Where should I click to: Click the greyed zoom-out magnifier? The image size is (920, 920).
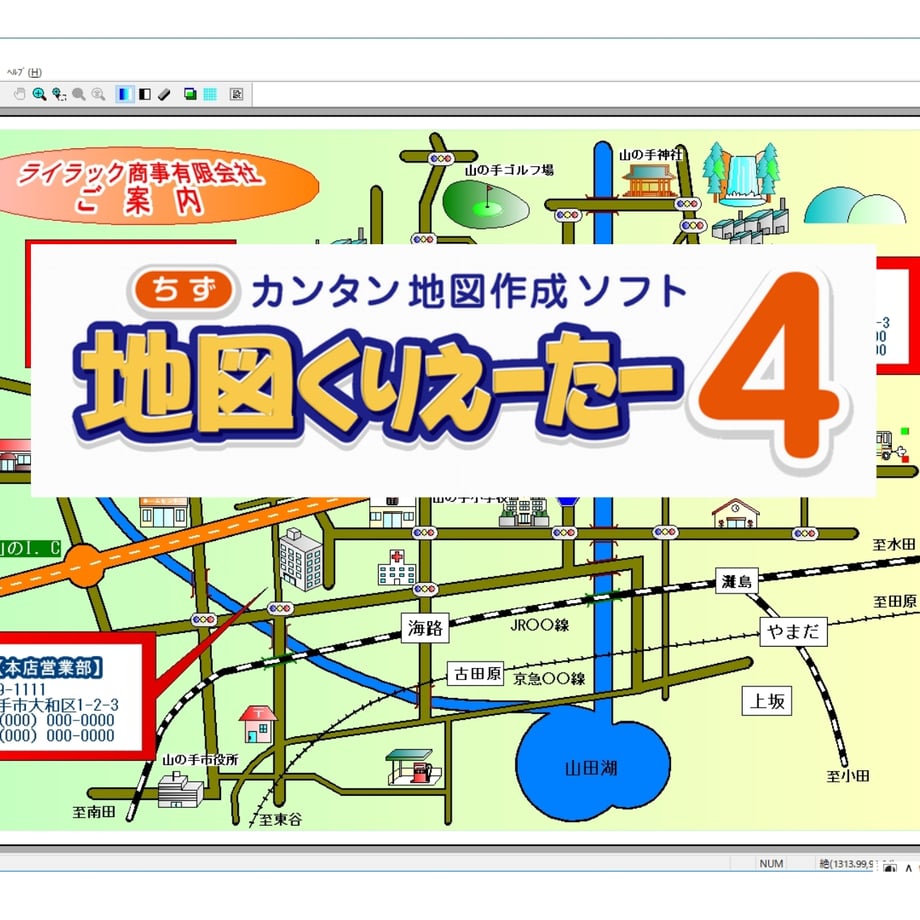(x=79, y=94)
